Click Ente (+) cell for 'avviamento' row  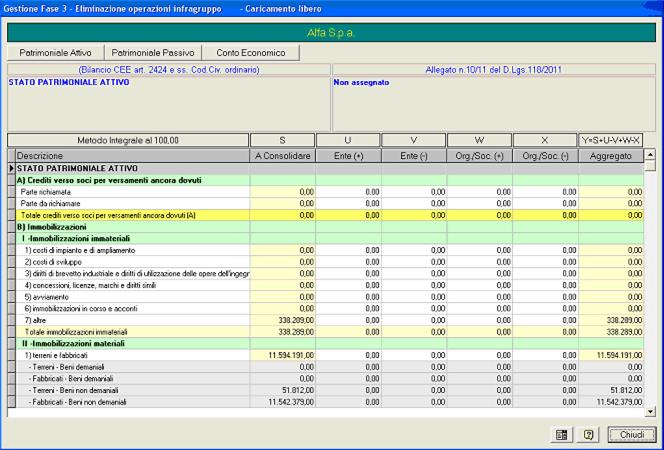pyautogui.click(x=347, y=296)
